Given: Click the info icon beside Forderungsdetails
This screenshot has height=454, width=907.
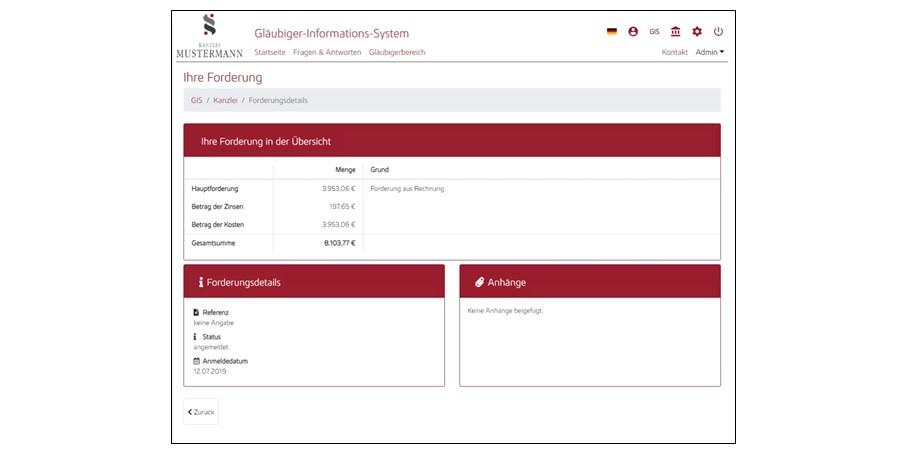Looking at the screenshot, I should 201,282.
